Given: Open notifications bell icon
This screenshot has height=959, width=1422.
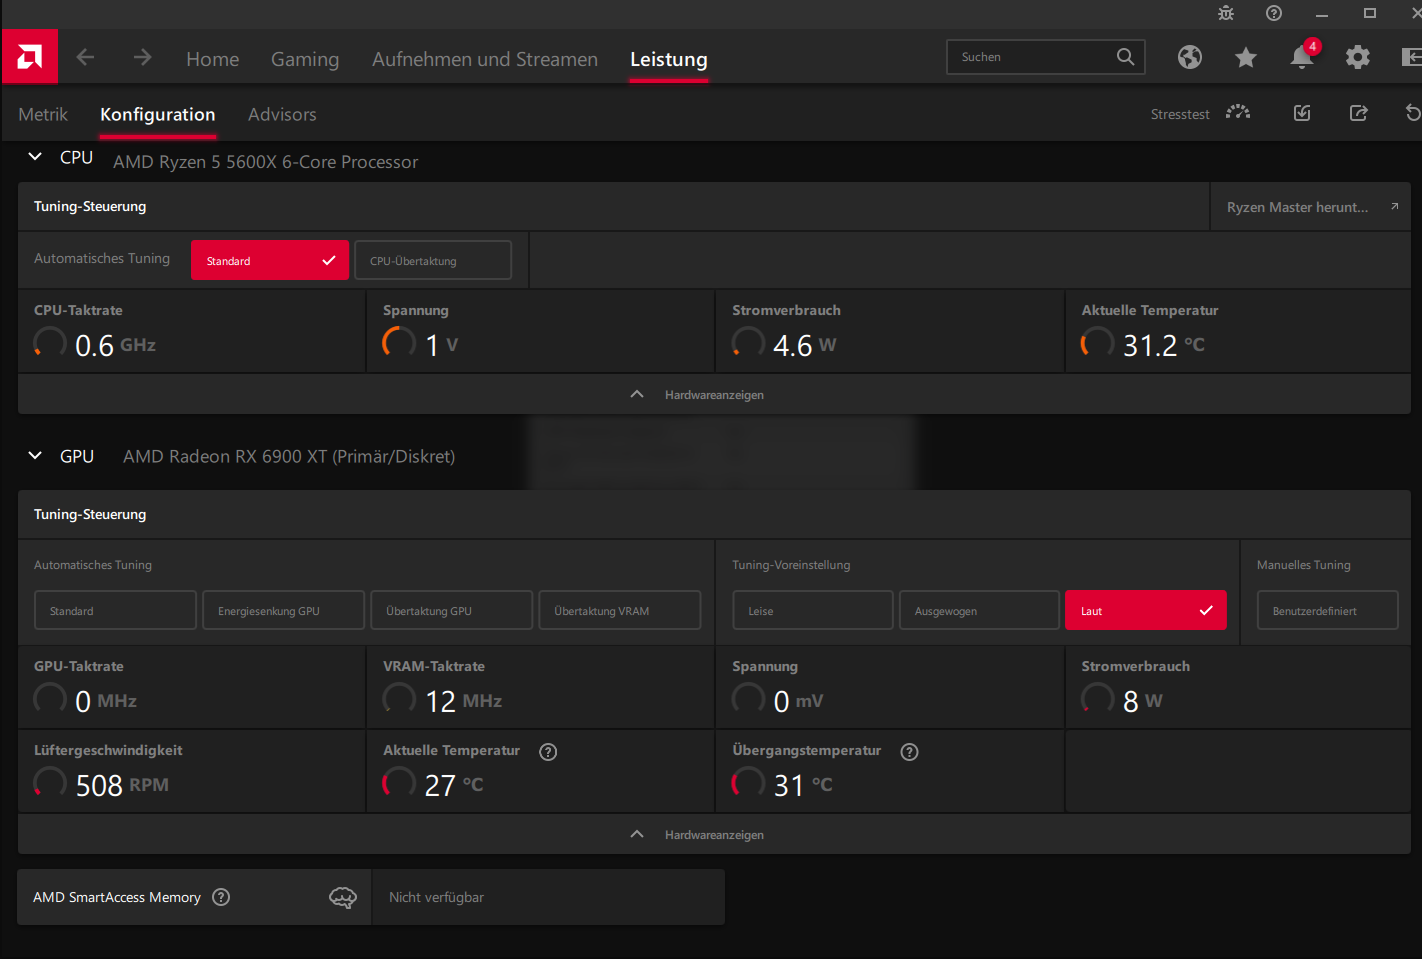Looking at the screenshot, I should (x=1302, y=57).
